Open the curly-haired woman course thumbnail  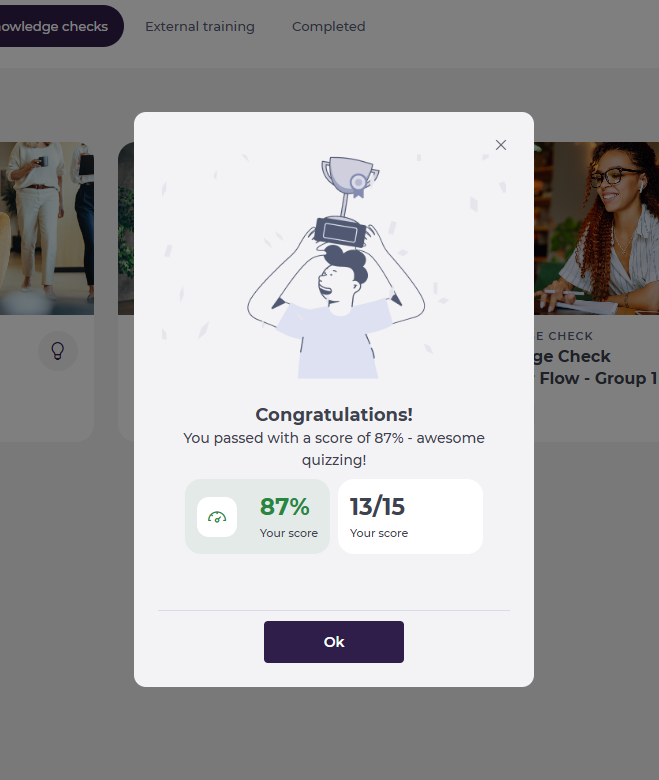596,228
